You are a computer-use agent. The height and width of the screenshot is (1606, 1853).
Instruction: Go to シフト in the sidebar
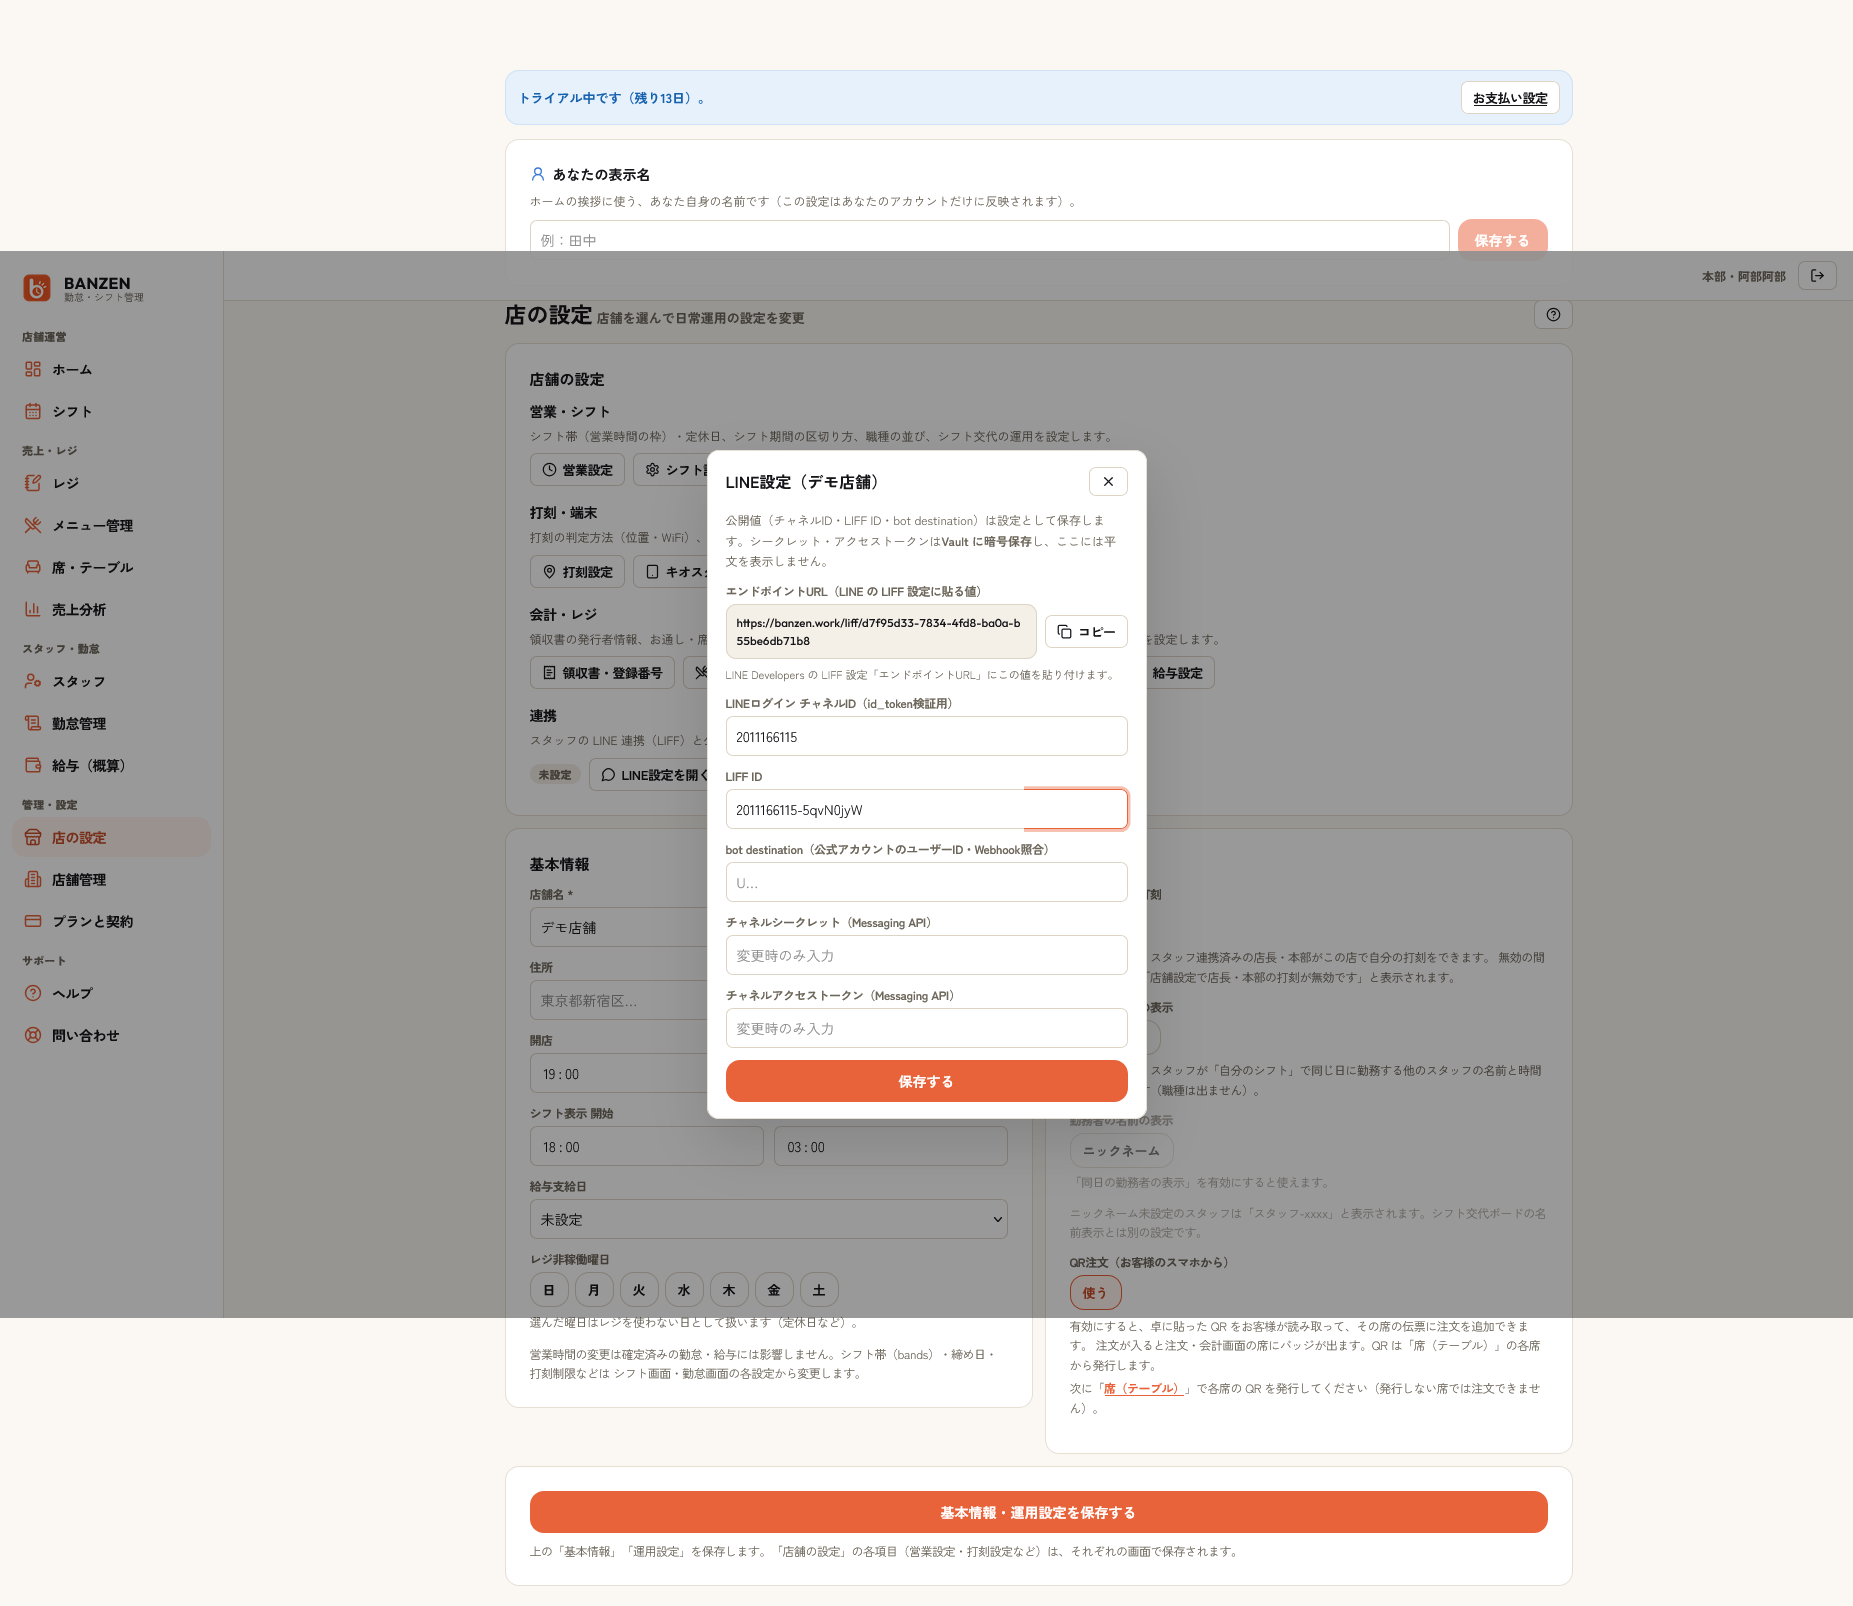click(111, 412)
